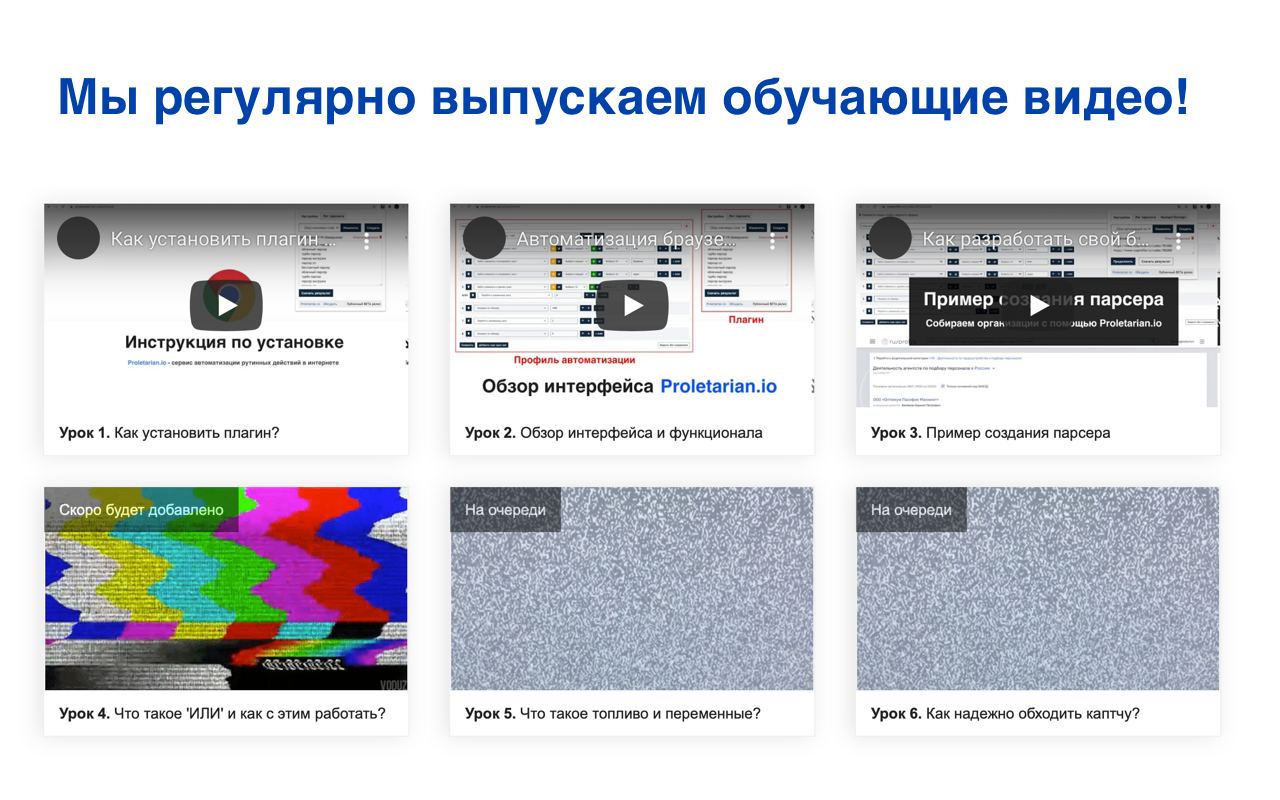Open channel avatar on Урок 2 video
Image resolution: width=1280 pixels, height=800 pixels.
(484, 238)
